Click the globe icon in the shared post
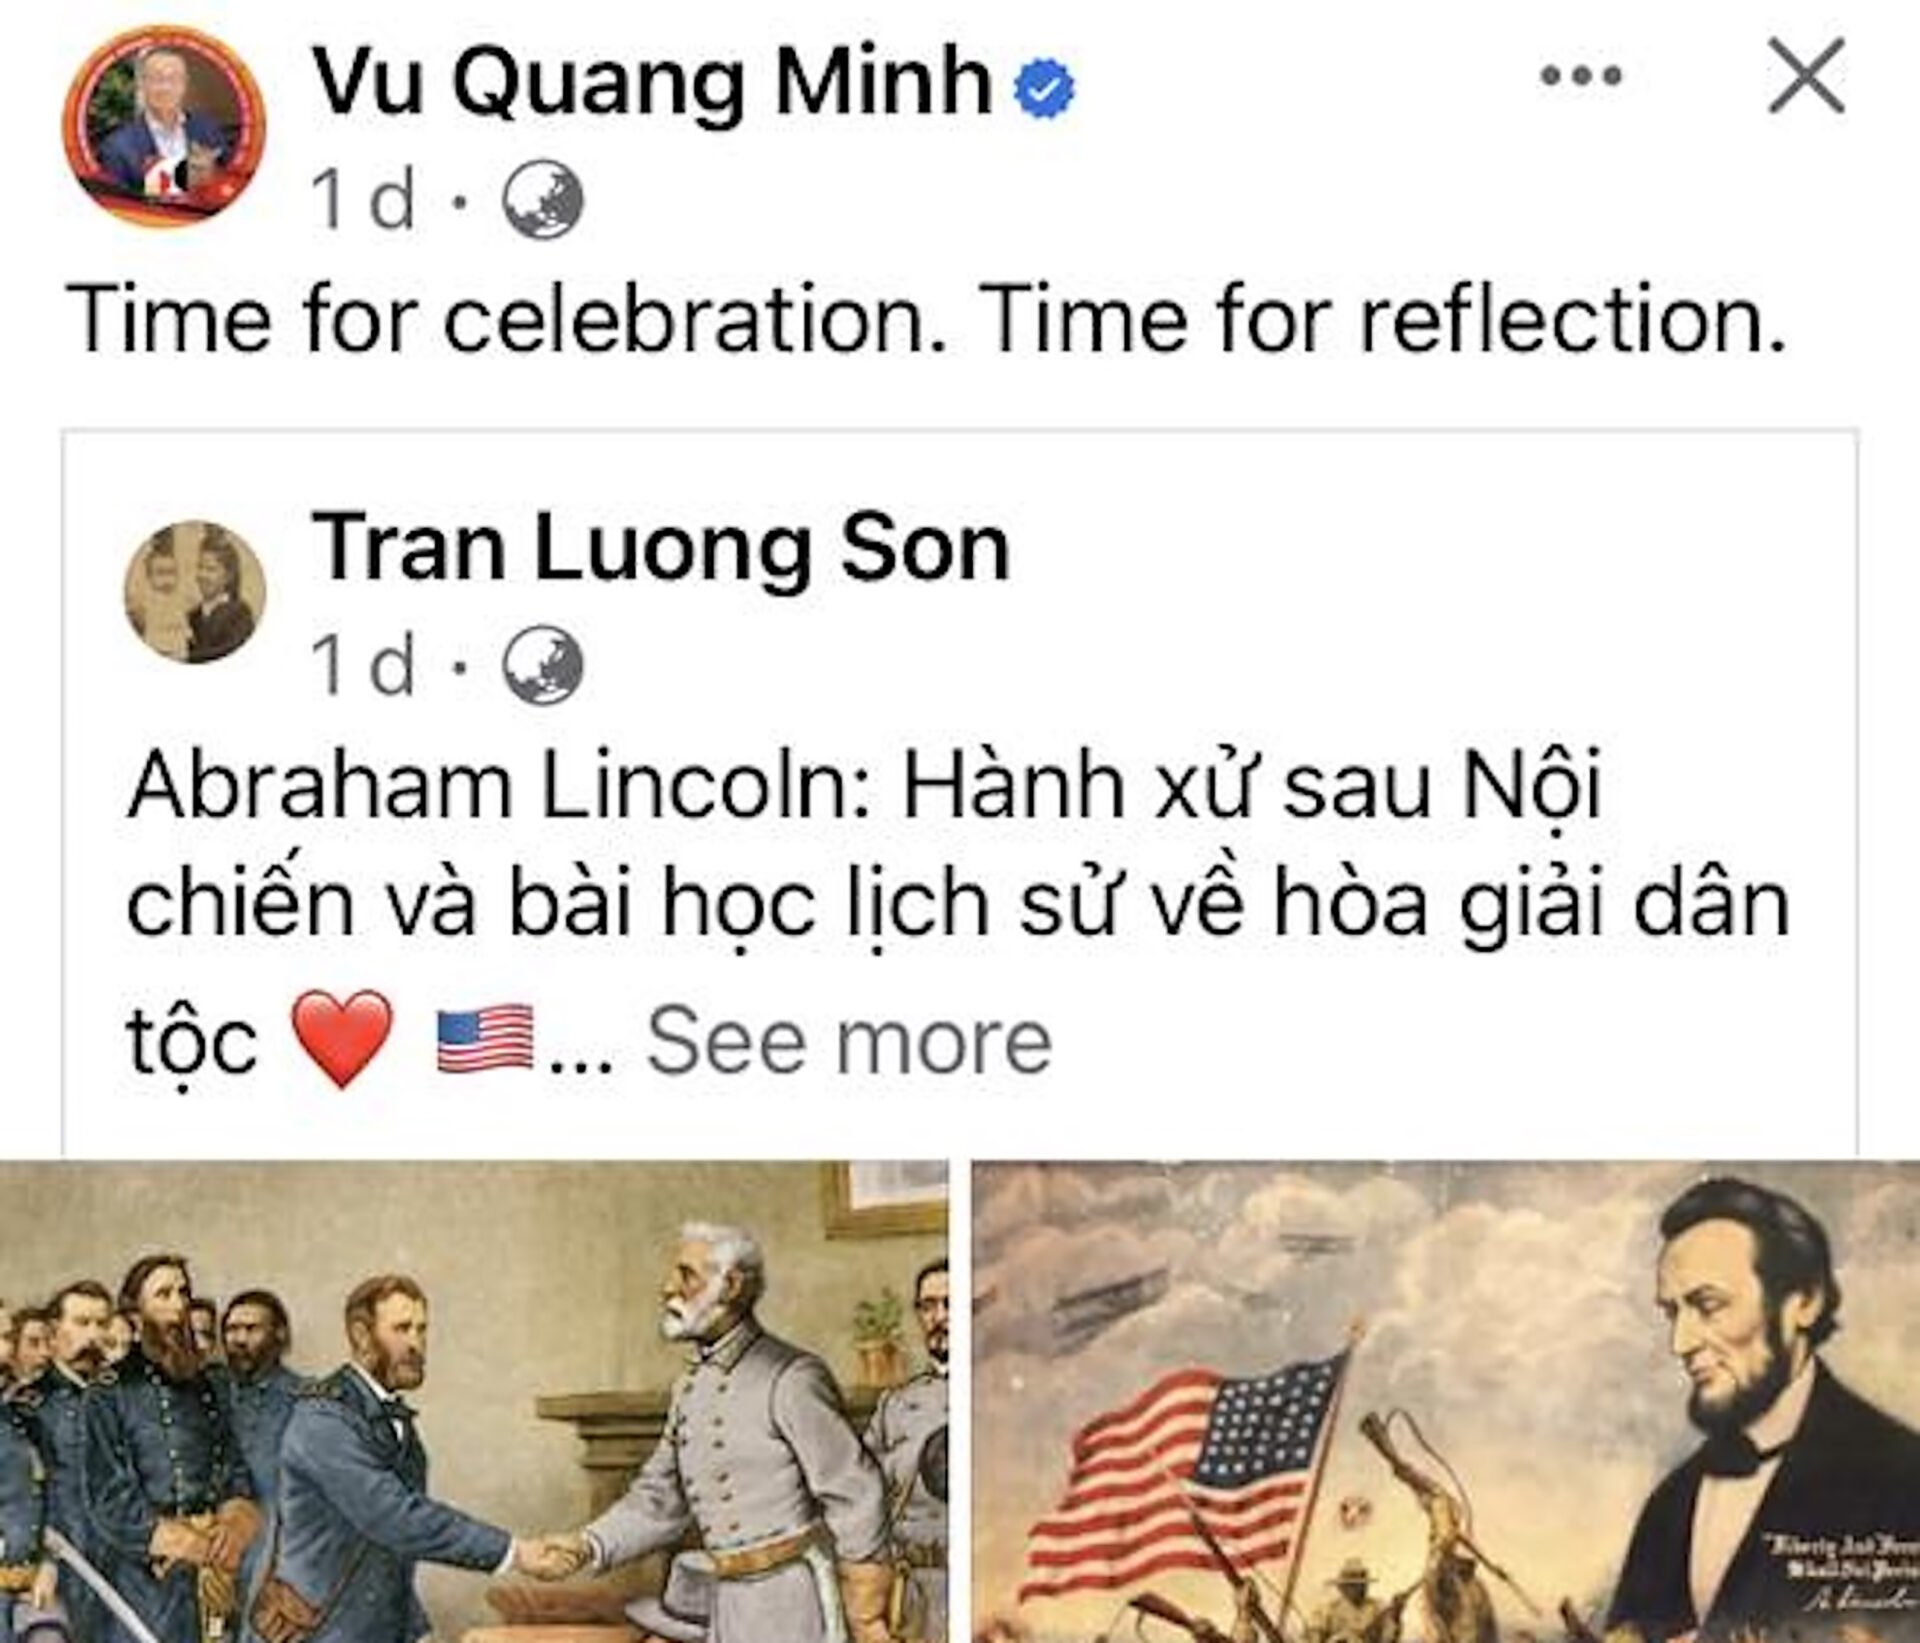This screenshot has width=1920, height=1643. 542,665
